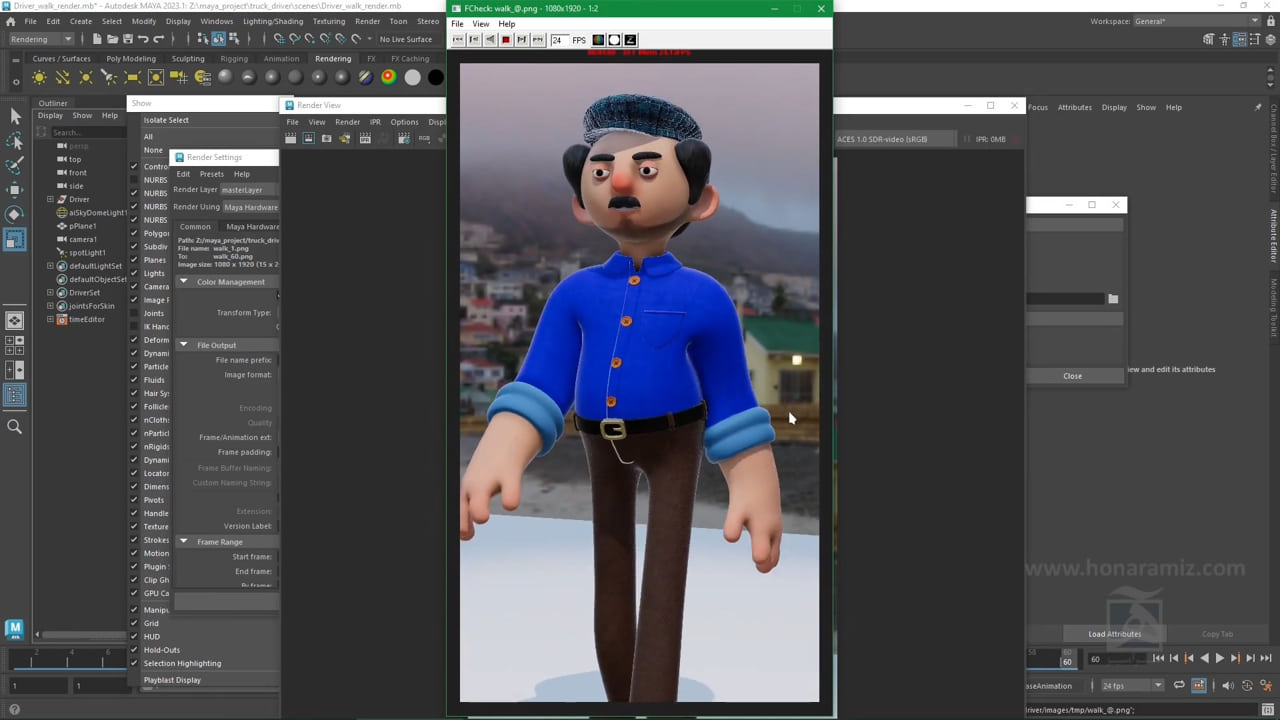
Task: Create a volume light from shelf
Action: click(x=156, y=77)
